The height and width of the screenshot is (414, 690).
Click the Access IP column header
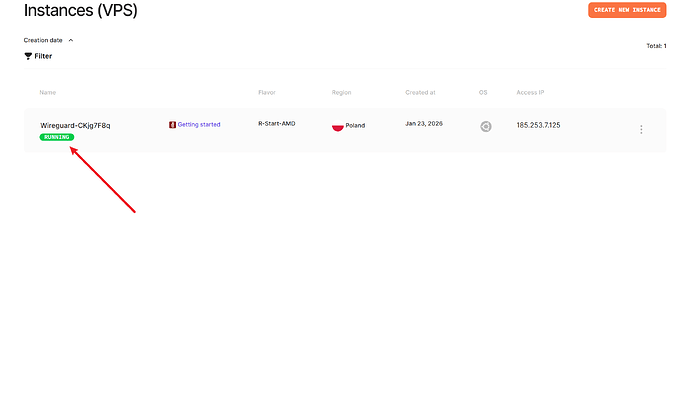click(x=531, y=92)
